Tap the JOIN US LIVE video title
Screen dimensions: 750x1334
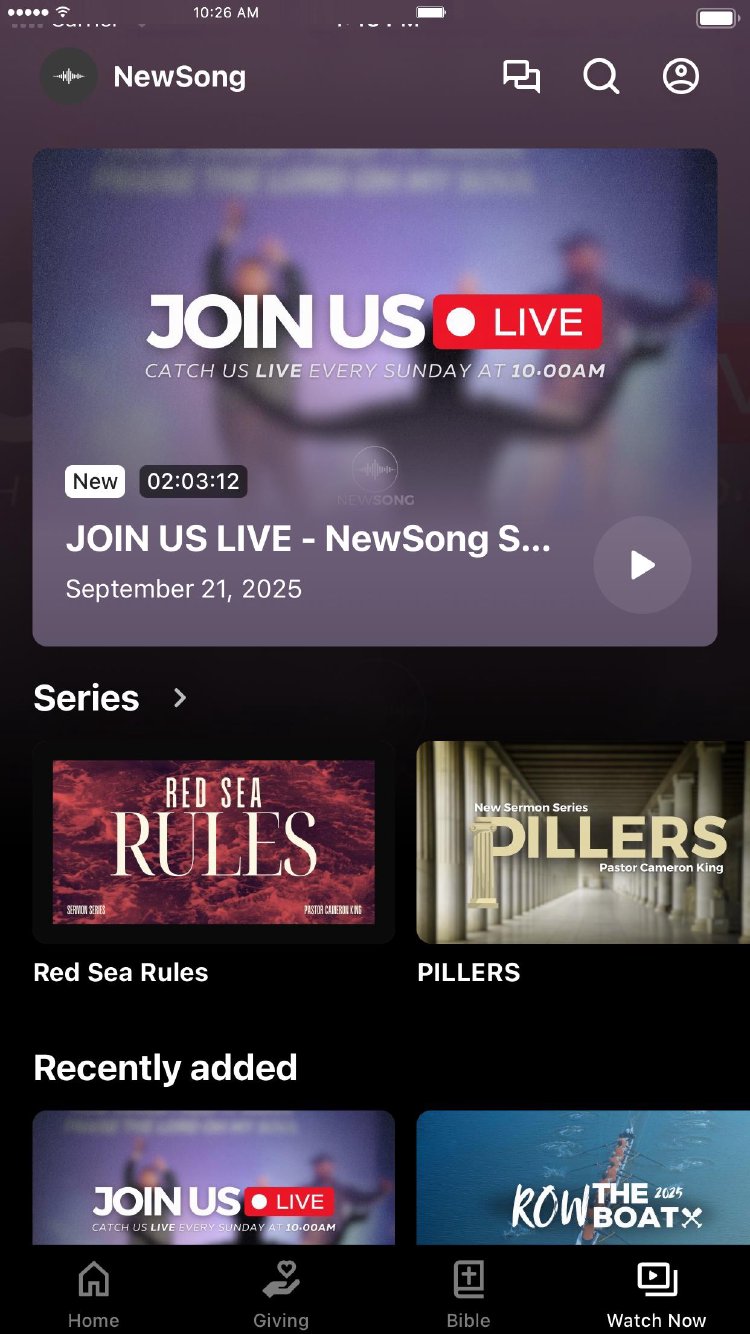(308, 539)
